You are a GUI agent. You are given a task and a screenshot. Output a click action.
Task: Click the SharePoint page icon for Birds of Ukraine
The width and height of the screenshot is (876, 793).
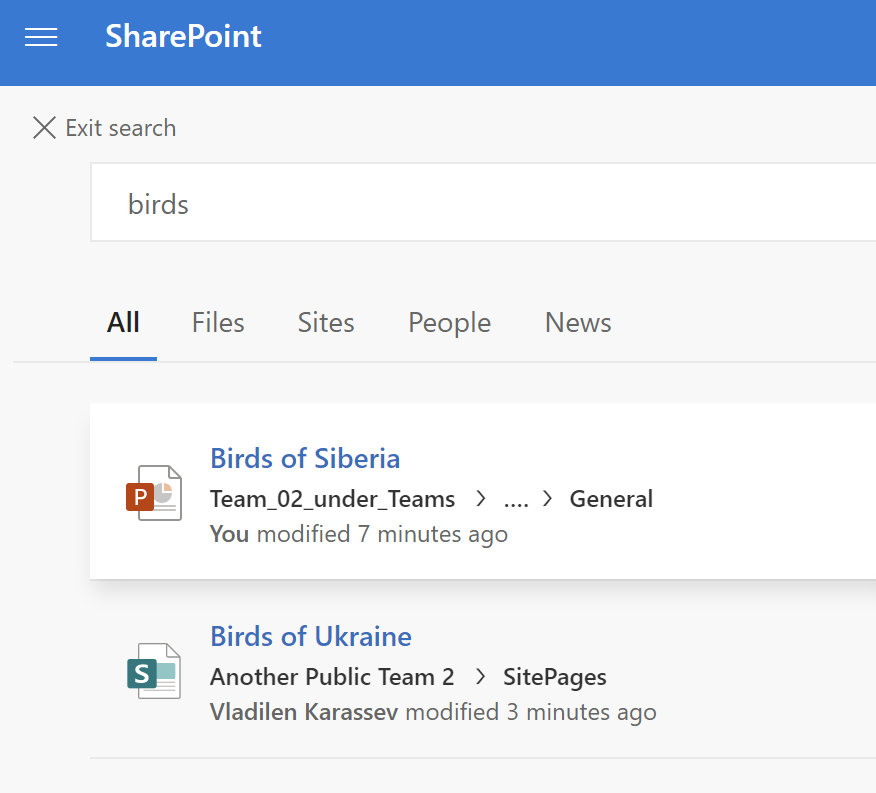[154, 671]
